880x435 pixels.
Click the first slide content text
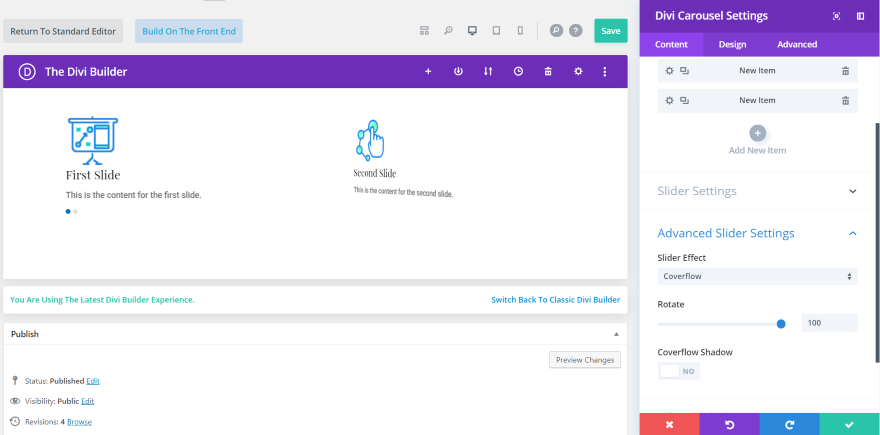tap(134, 195)
